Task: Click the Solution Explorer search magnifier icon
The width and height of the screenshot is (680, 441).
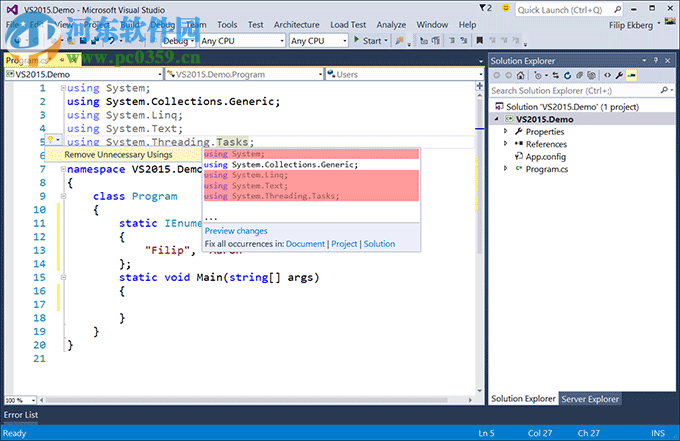Action: (664, 90)
